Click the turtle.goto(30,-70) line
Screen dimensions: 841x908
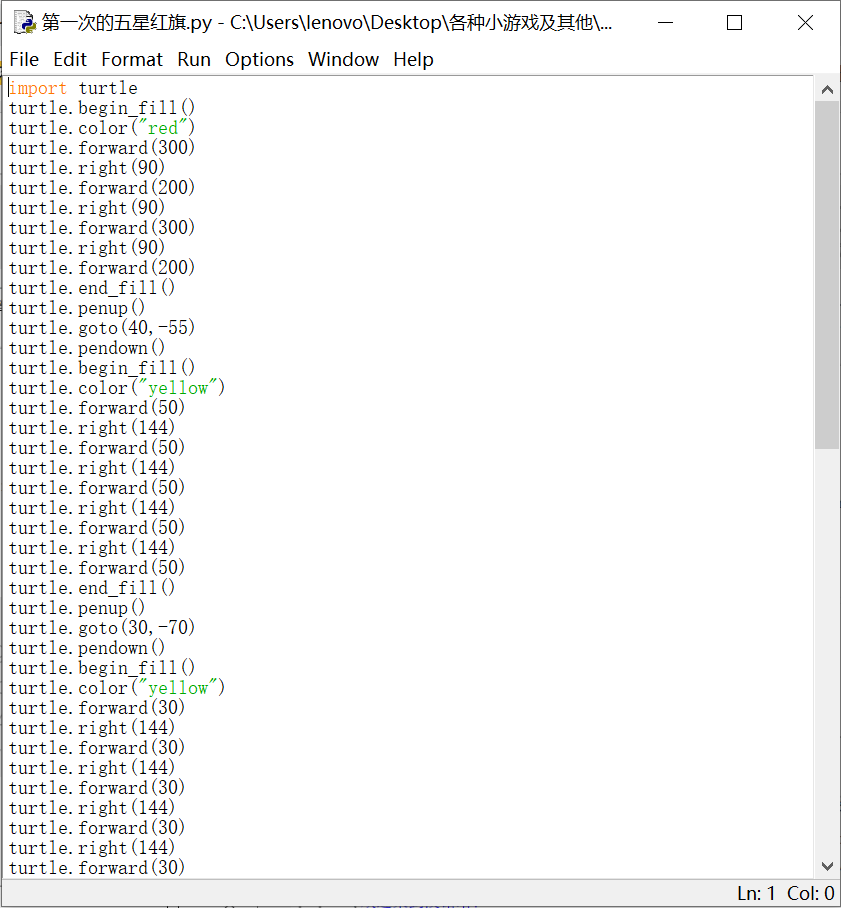(102, 628)
